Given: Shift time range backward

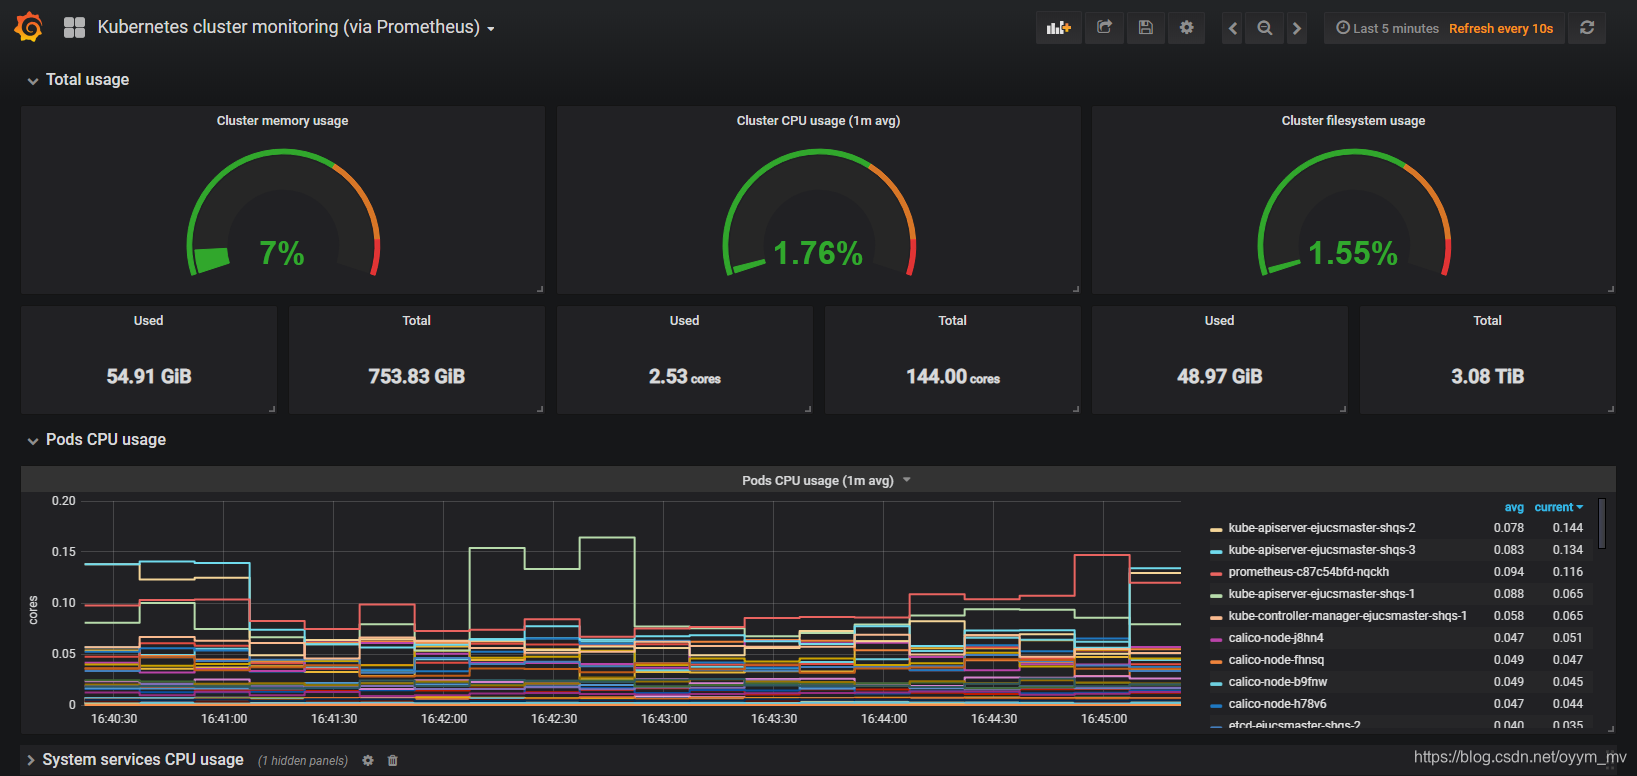Looking at the screenshot, I should click(x=1233, y=28).
